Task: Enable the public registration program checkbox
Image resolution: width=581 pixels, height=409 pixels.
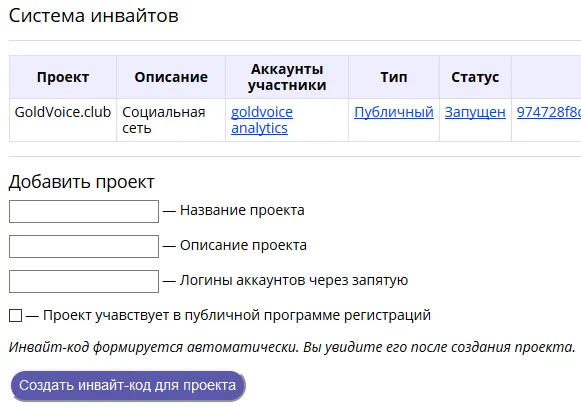Action: [16, 316]
